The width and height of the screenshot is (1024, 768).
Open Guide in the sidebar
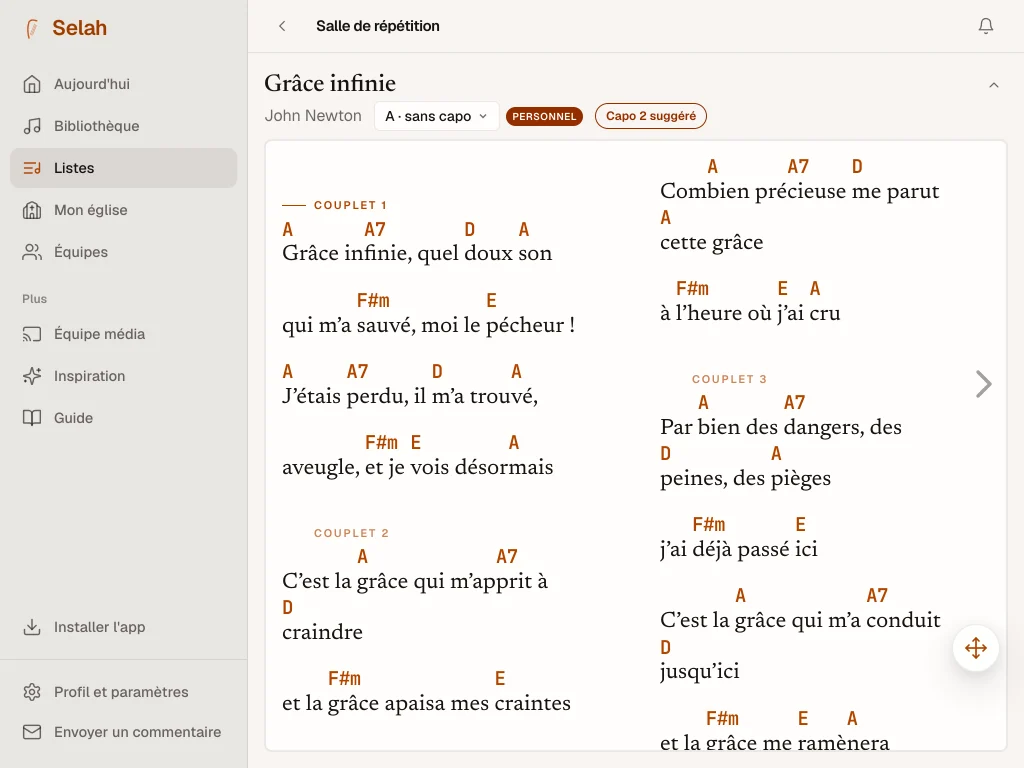(123, 418)
